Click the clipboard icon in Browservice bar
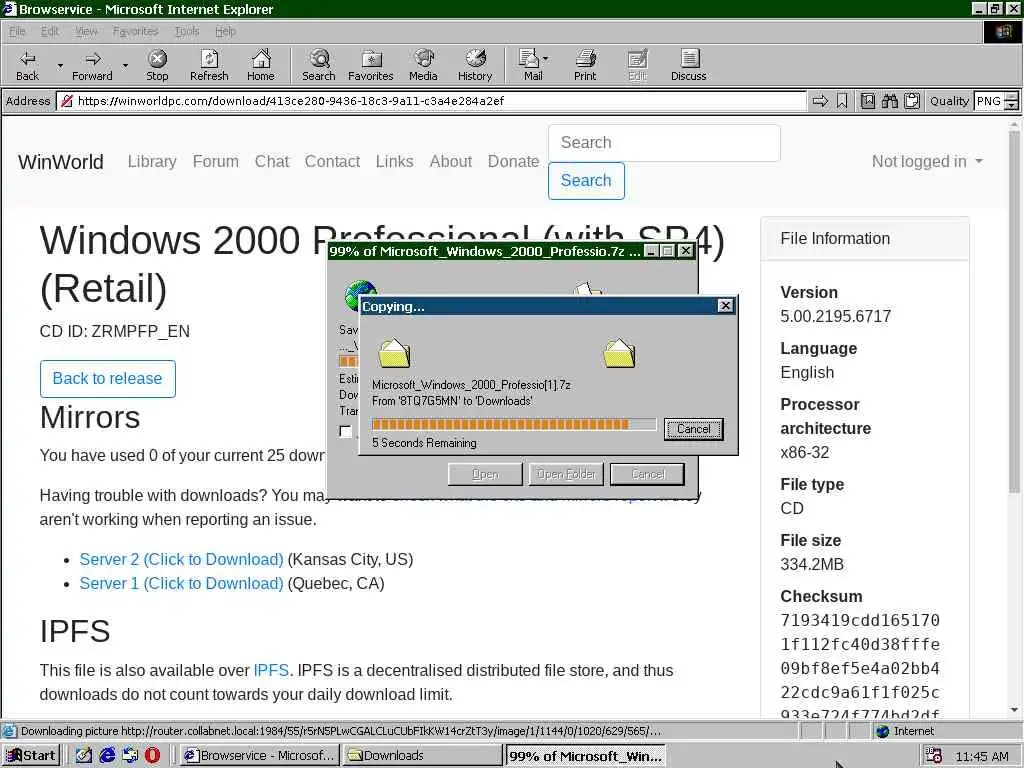Screen dimensions: 1024x768 [x=912, y=101]
